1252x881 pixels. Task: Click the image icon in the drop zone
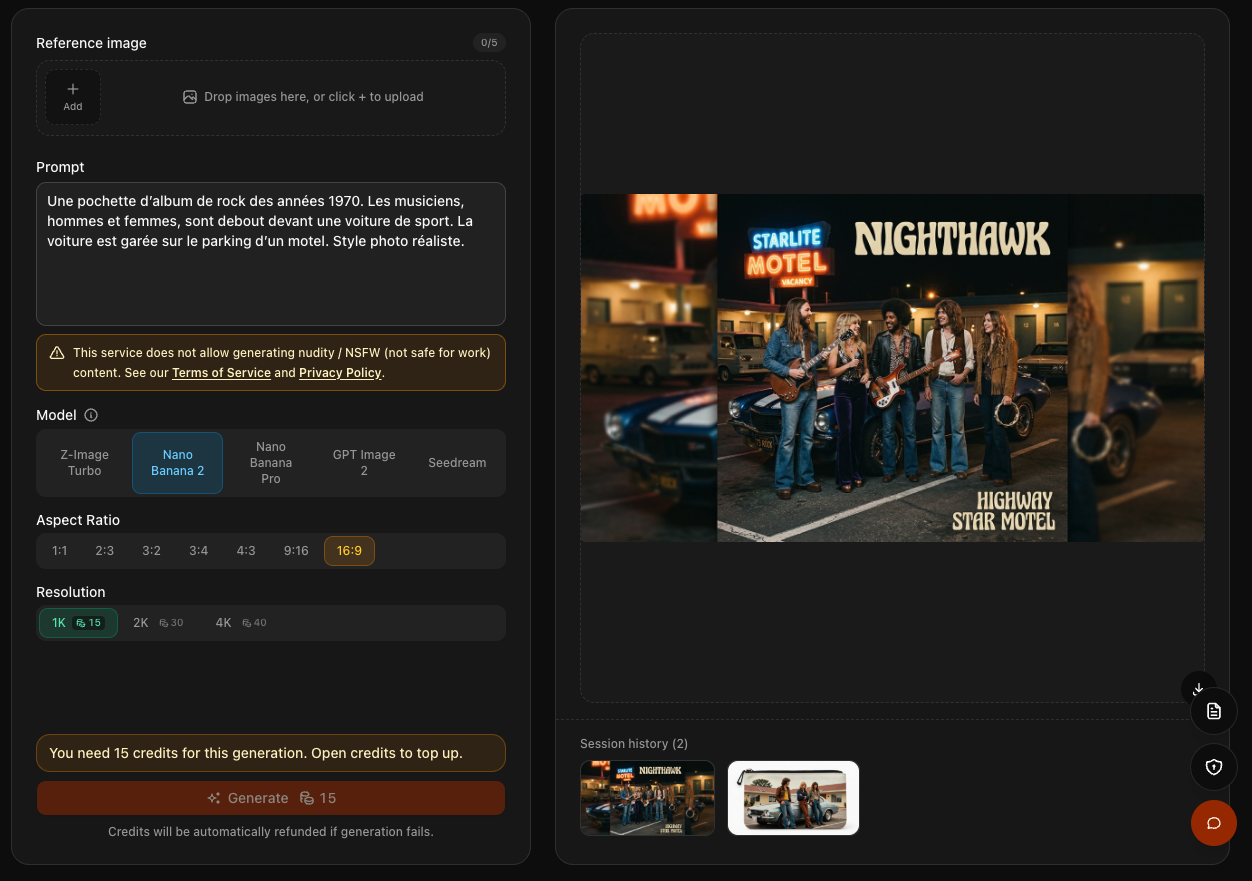[x=190, y=97]
